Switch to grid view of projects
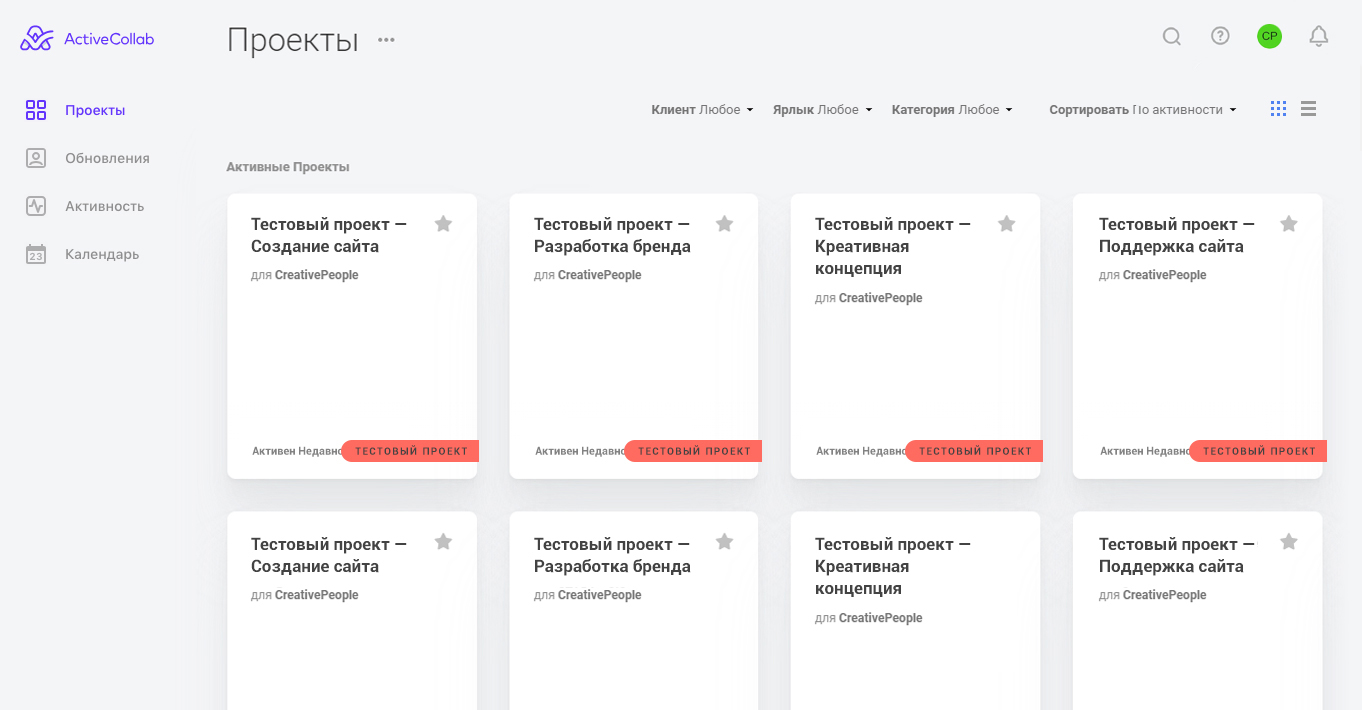This screenshot has height=710, width=1362. coord(1278,109)
